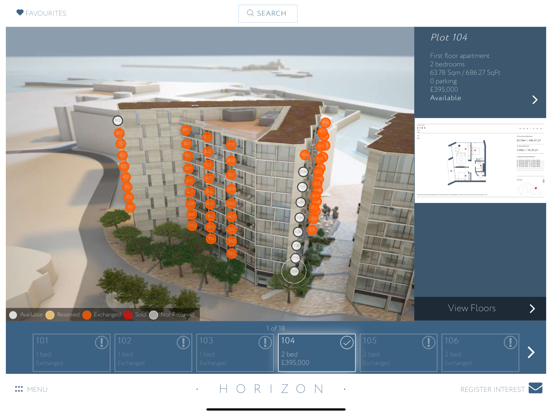
Task: Click the alert icon on card 105
Action: point(428,342)
